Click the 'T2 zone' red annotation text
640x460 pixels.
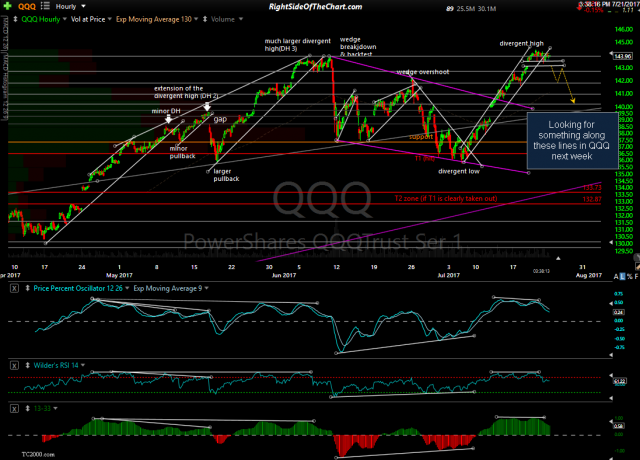[x=446, y=199]
